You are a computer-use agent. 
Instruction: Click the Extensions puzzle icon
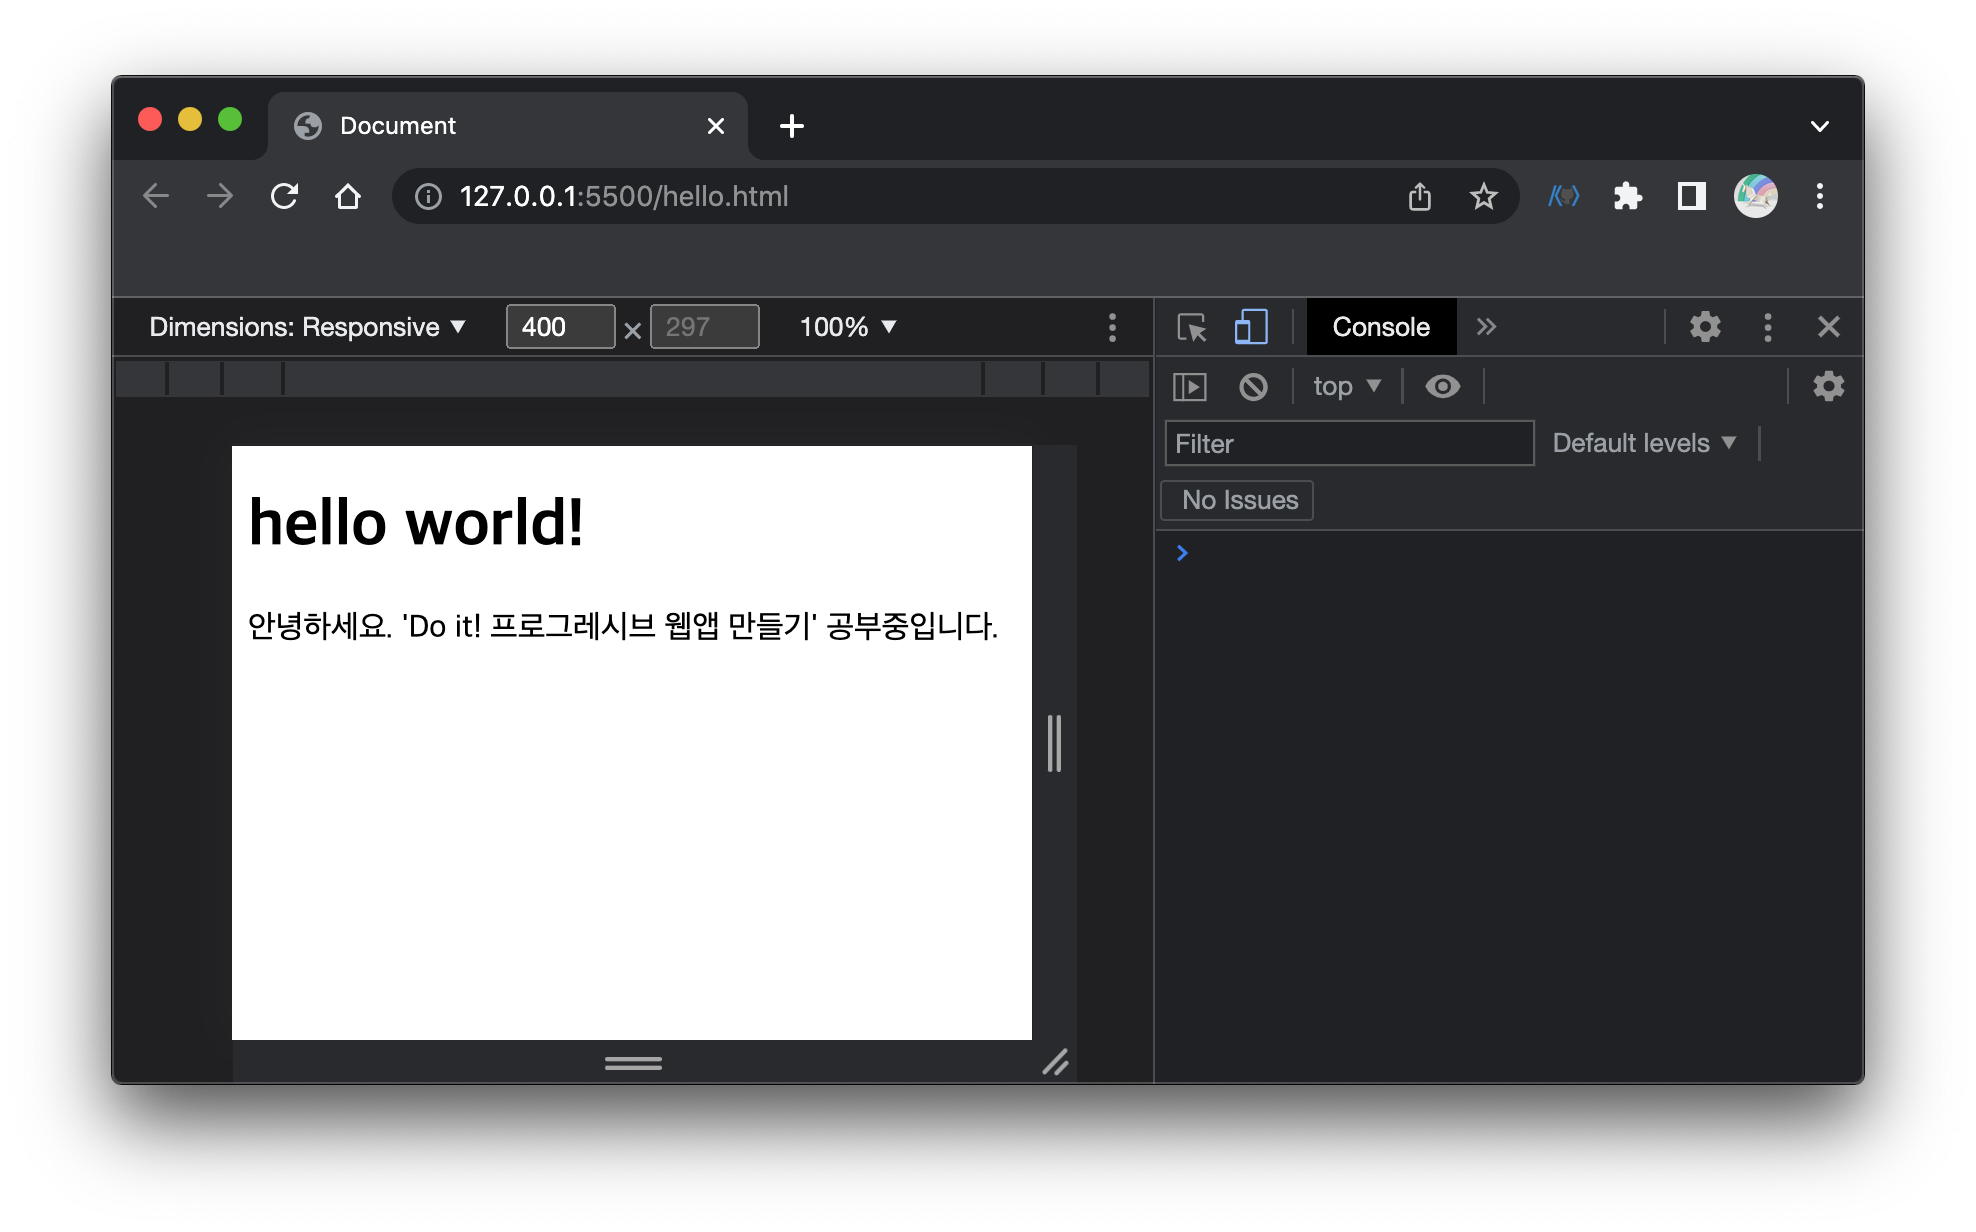[x=1627, y=196]
